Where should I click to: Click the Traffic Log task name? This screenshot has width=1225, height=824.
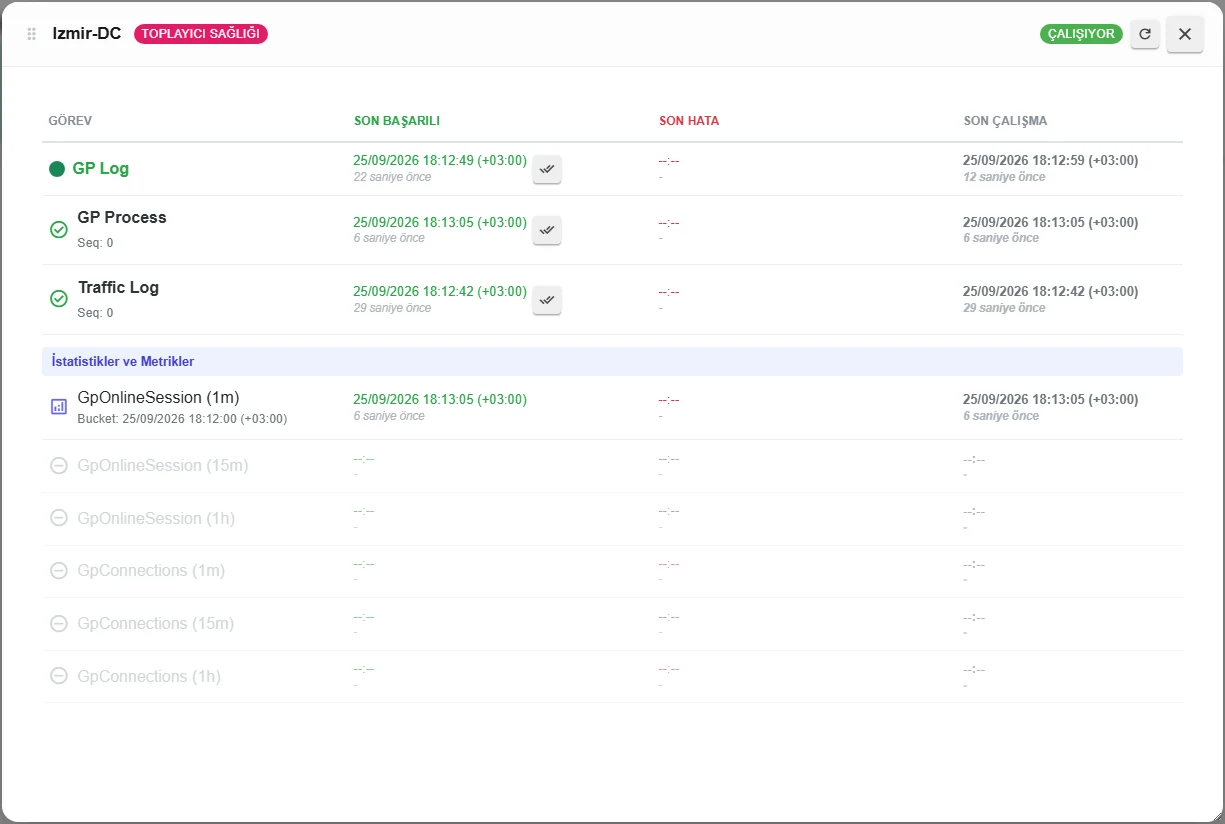118,287
